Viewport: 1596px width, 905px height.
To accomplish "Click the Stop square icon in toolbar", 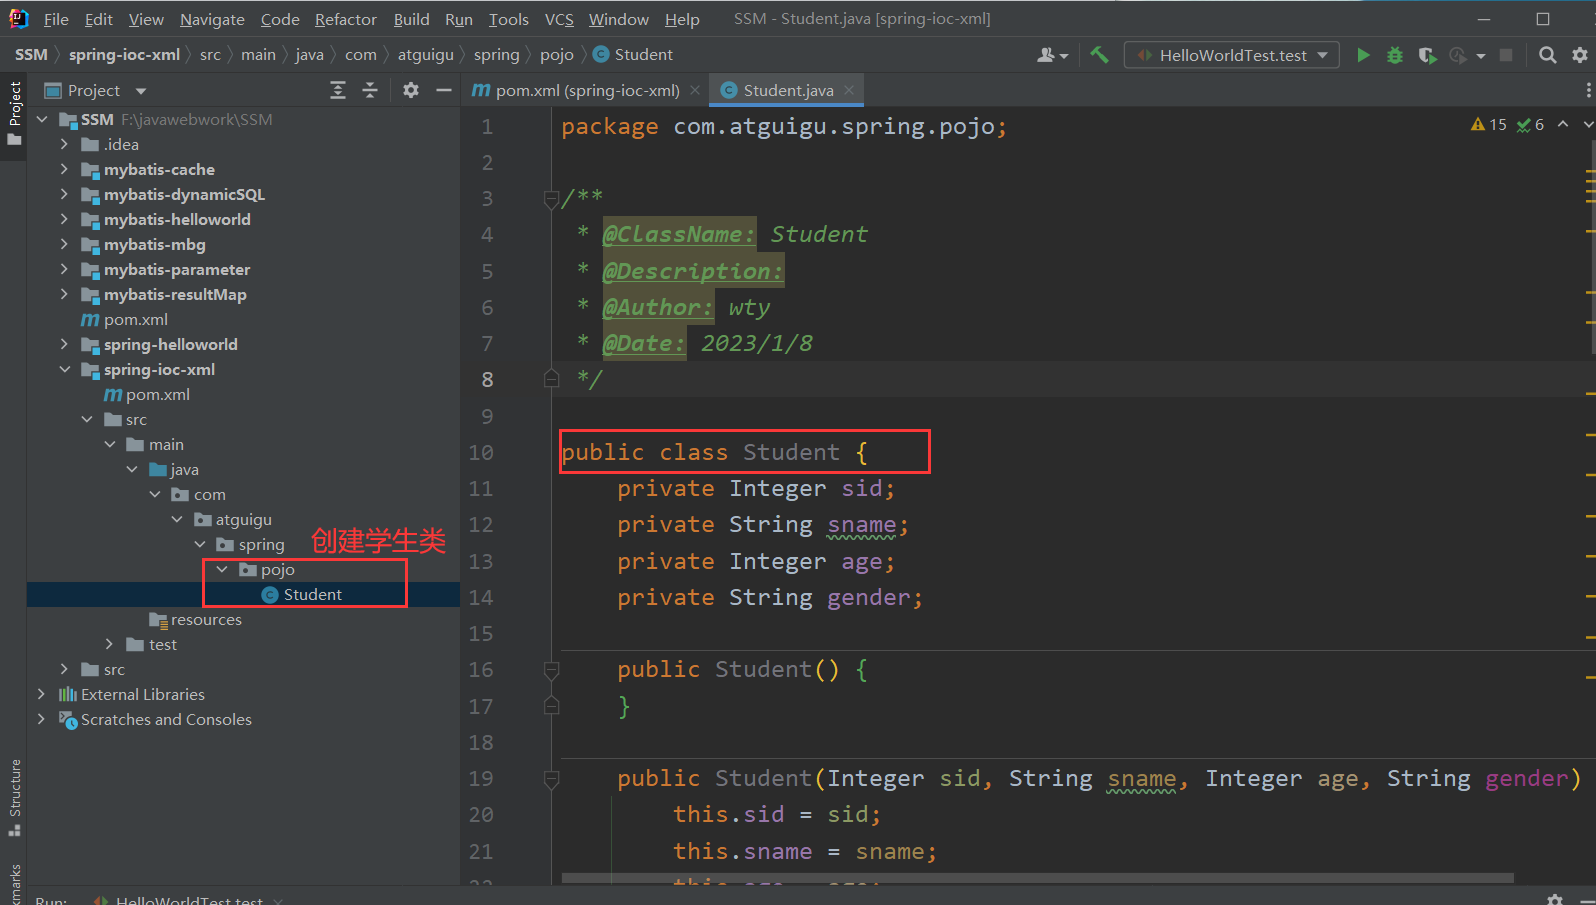I will click(x=1506, y=55).
